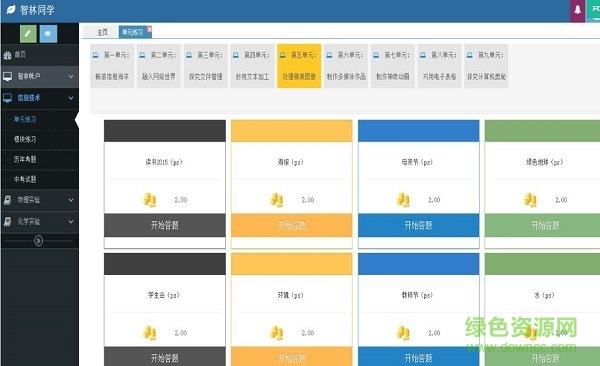Click the 智林同学 leaf logo icon
Viewport: 600px width, 366px height.
click(11, 10)
